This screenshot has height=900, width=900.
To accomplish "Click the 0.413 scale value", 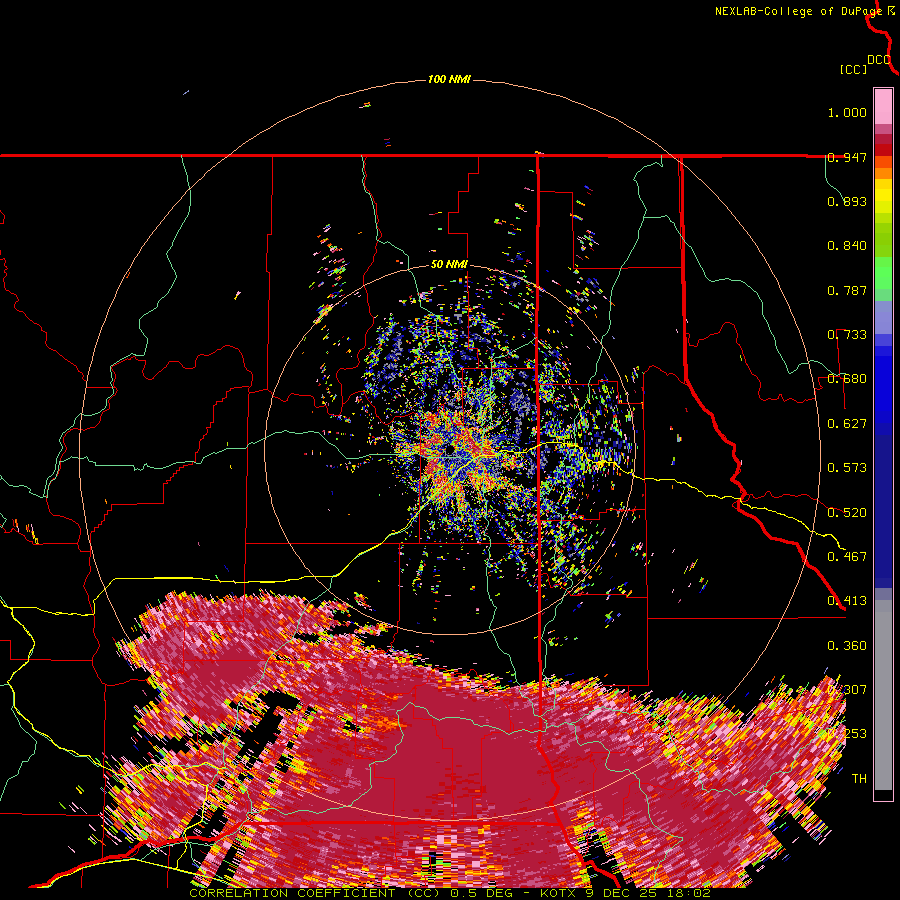I will (847, 601).
